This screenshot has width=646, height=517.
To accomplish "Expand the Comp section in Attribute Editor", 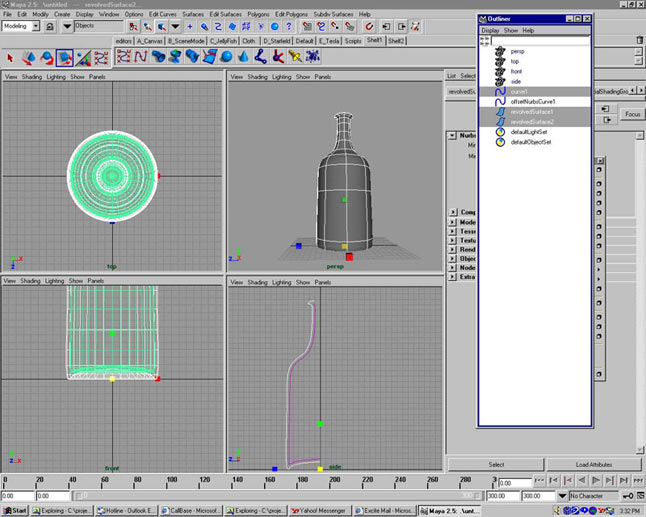I will point(453,212).
